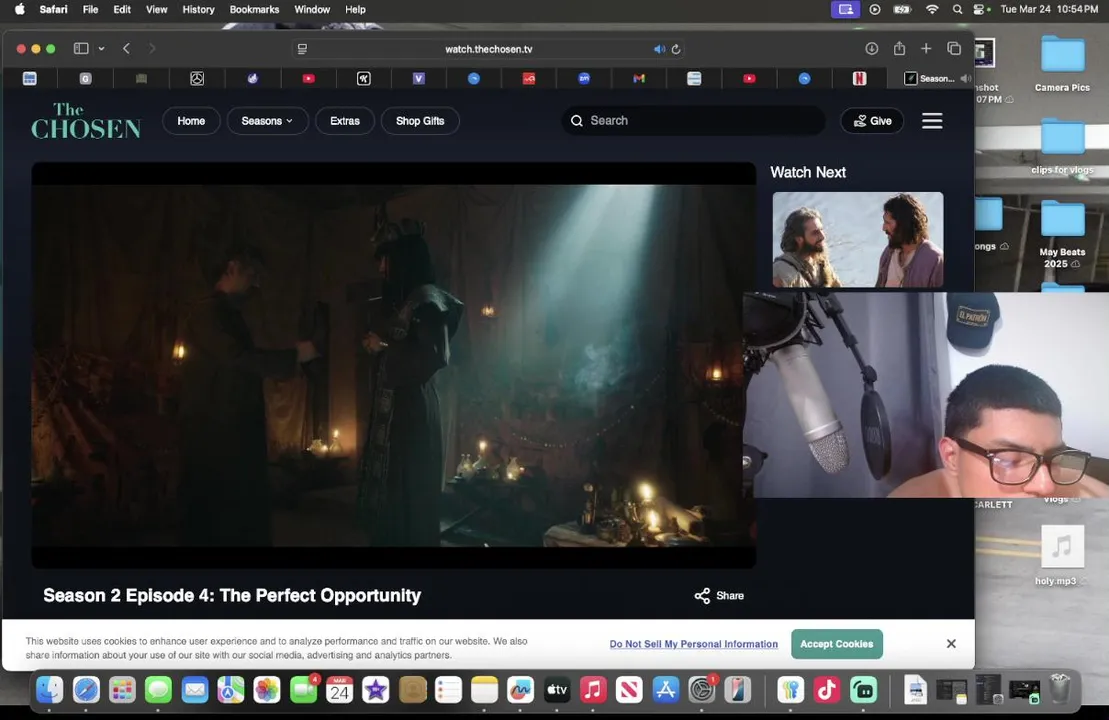
Task: Open the Safari menu
Action: coord(53,9)
